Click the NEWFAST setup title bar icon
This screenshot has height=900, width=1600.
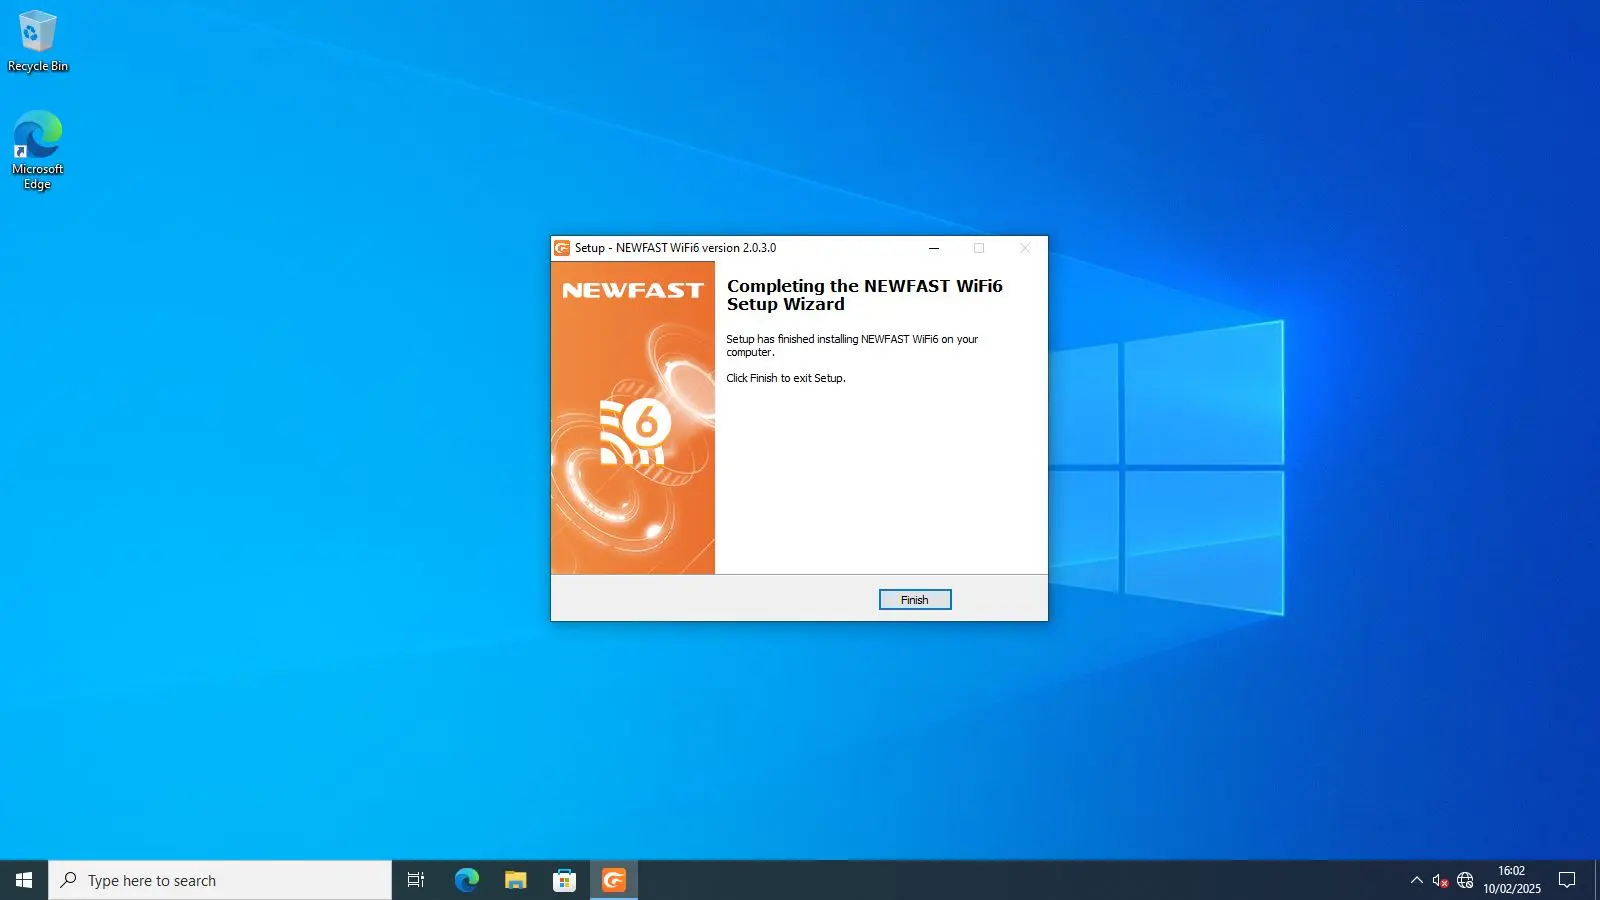tap(562, 248)
